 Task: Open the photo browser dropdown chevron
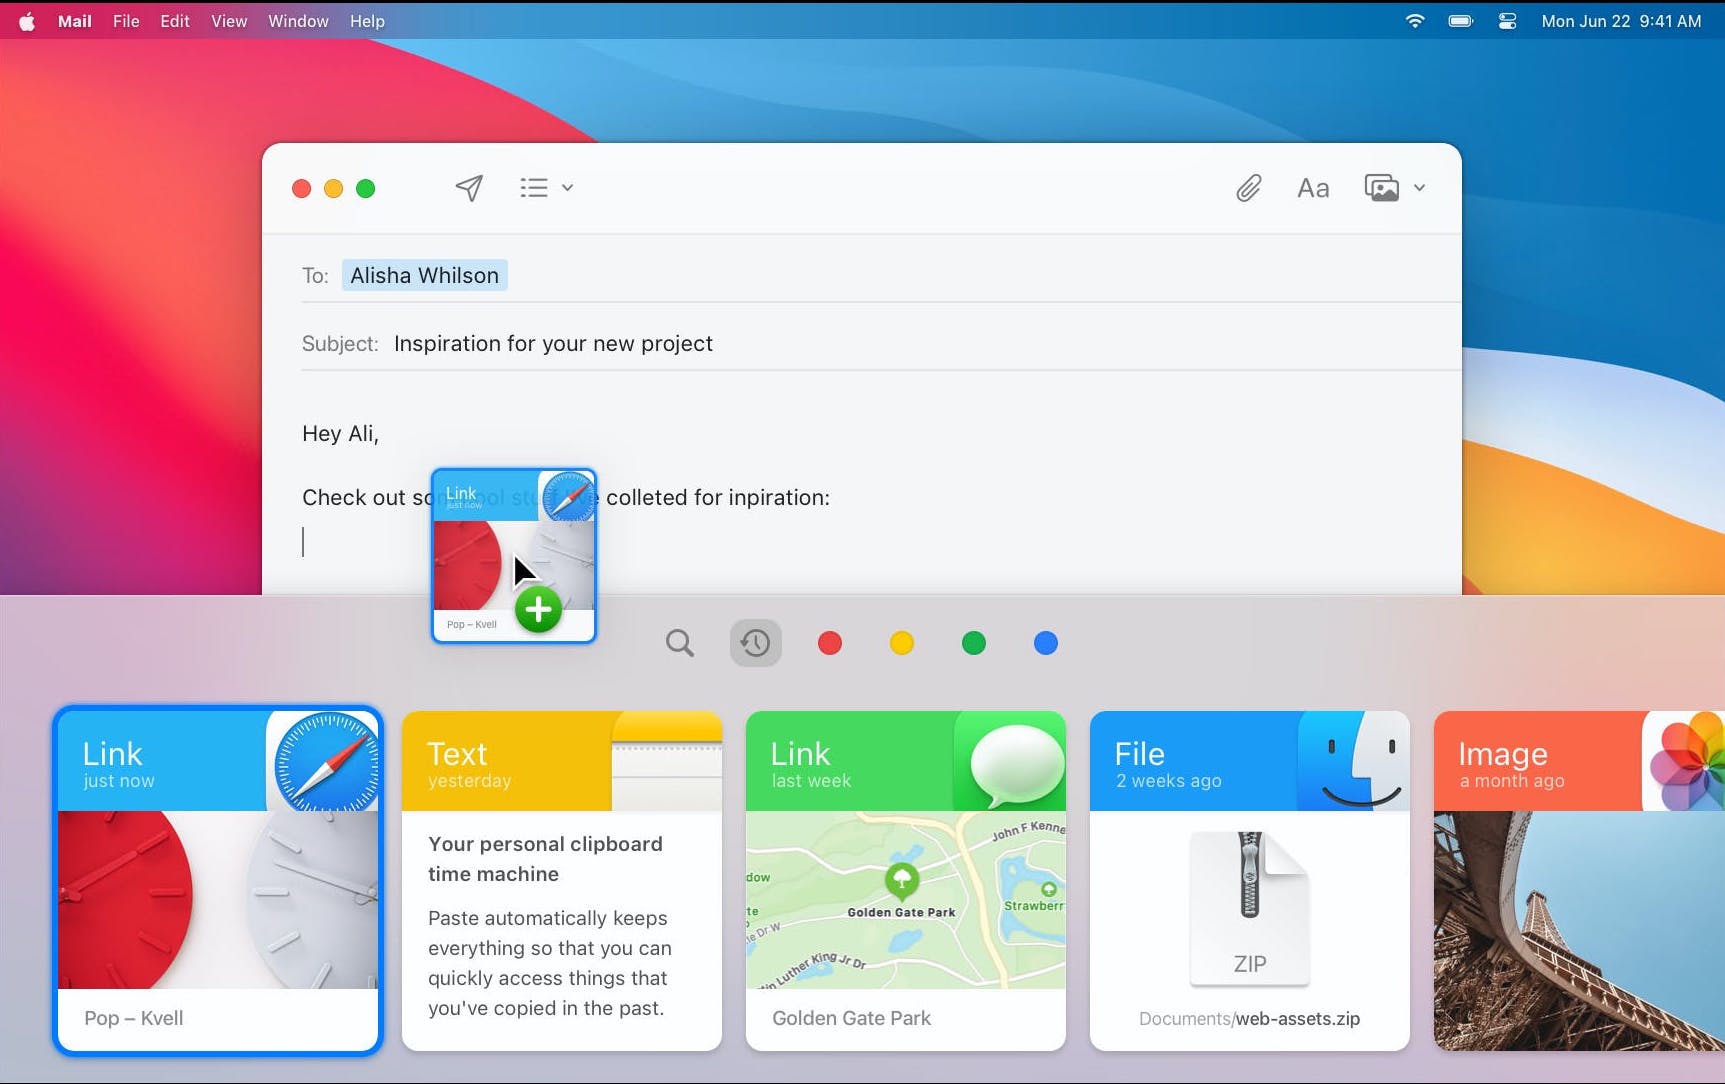[x=1420, y=188]
